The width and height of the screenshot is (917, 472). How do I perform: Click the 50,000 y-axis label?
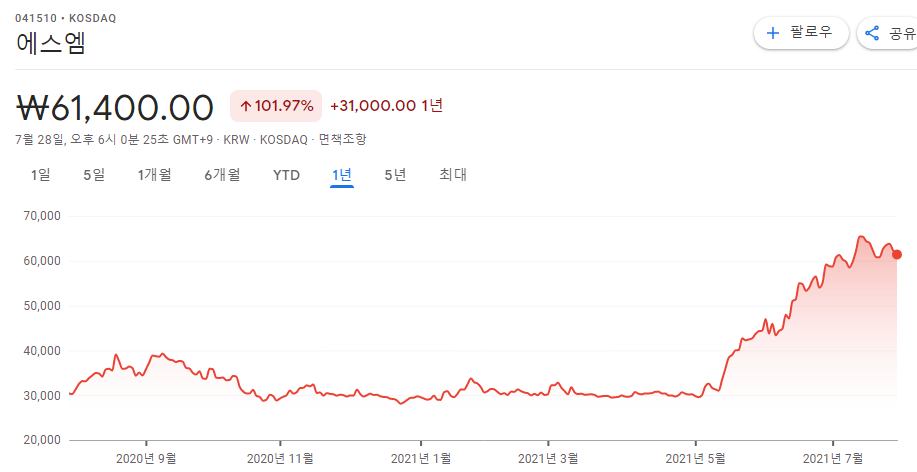[x=42, y=306]
